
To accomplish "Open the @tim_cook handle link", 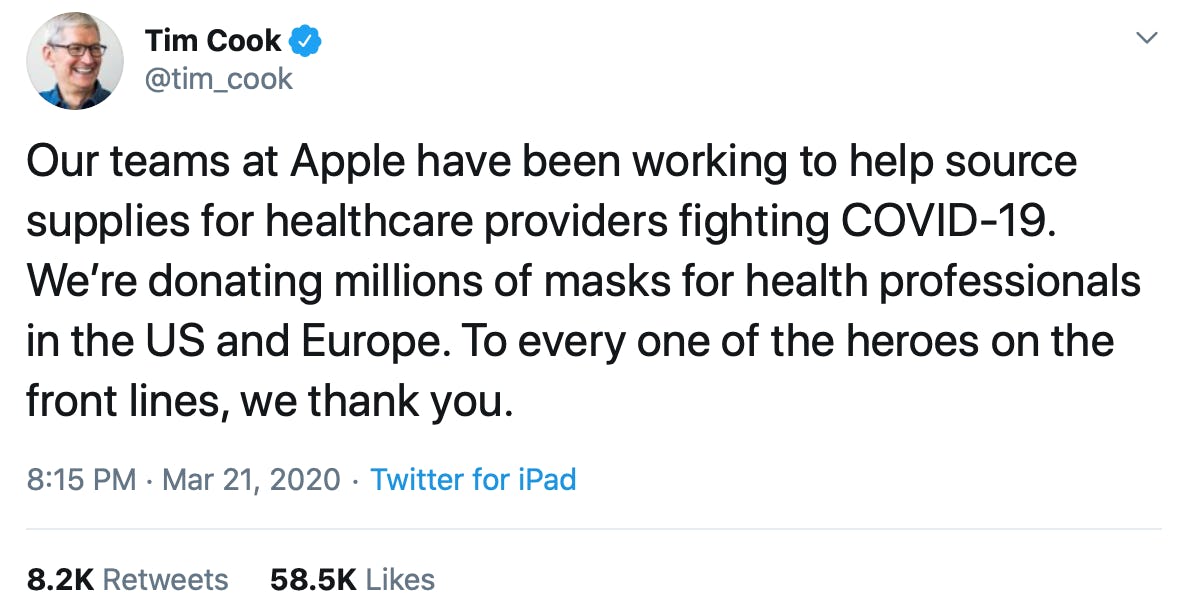I will click(x=219, y=78).
